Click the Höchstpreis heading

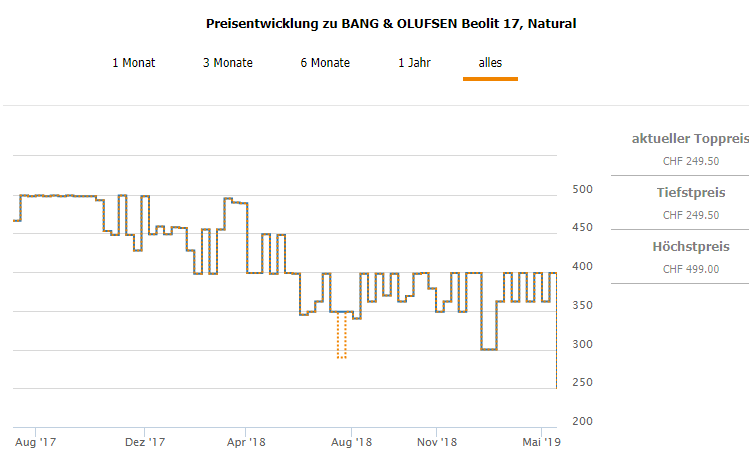coord(680,247)
